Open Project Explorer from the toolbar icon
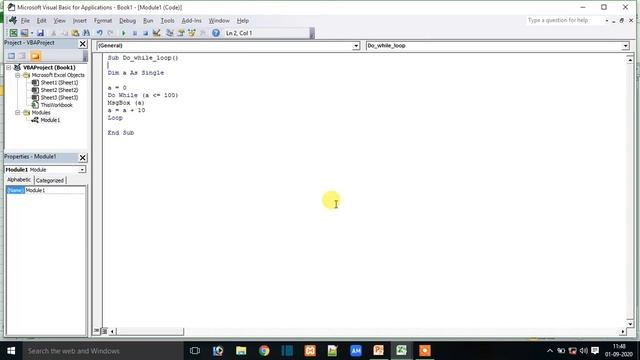640x360 pixels. point(170,33)
